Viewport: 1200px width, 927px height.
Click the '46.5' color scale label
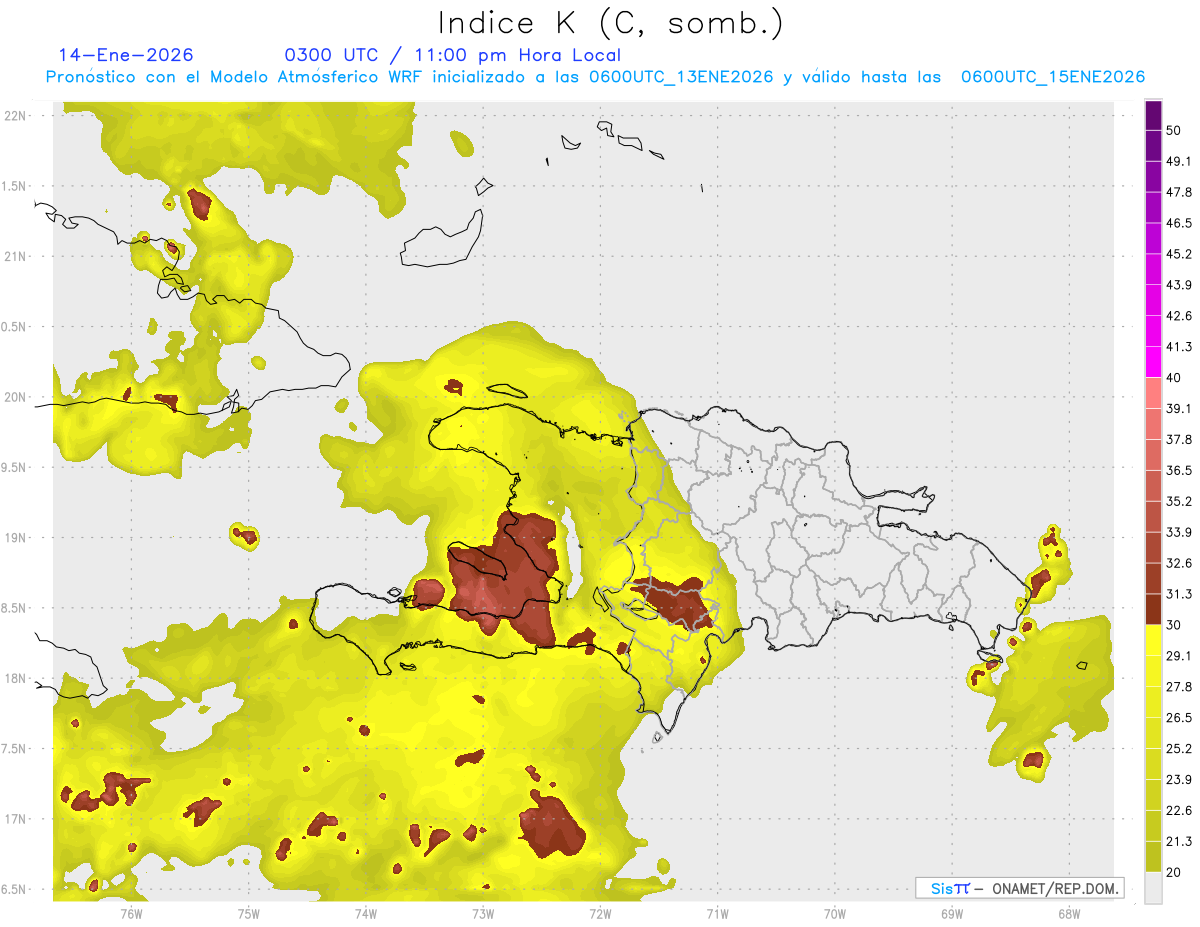(1179, 223)
